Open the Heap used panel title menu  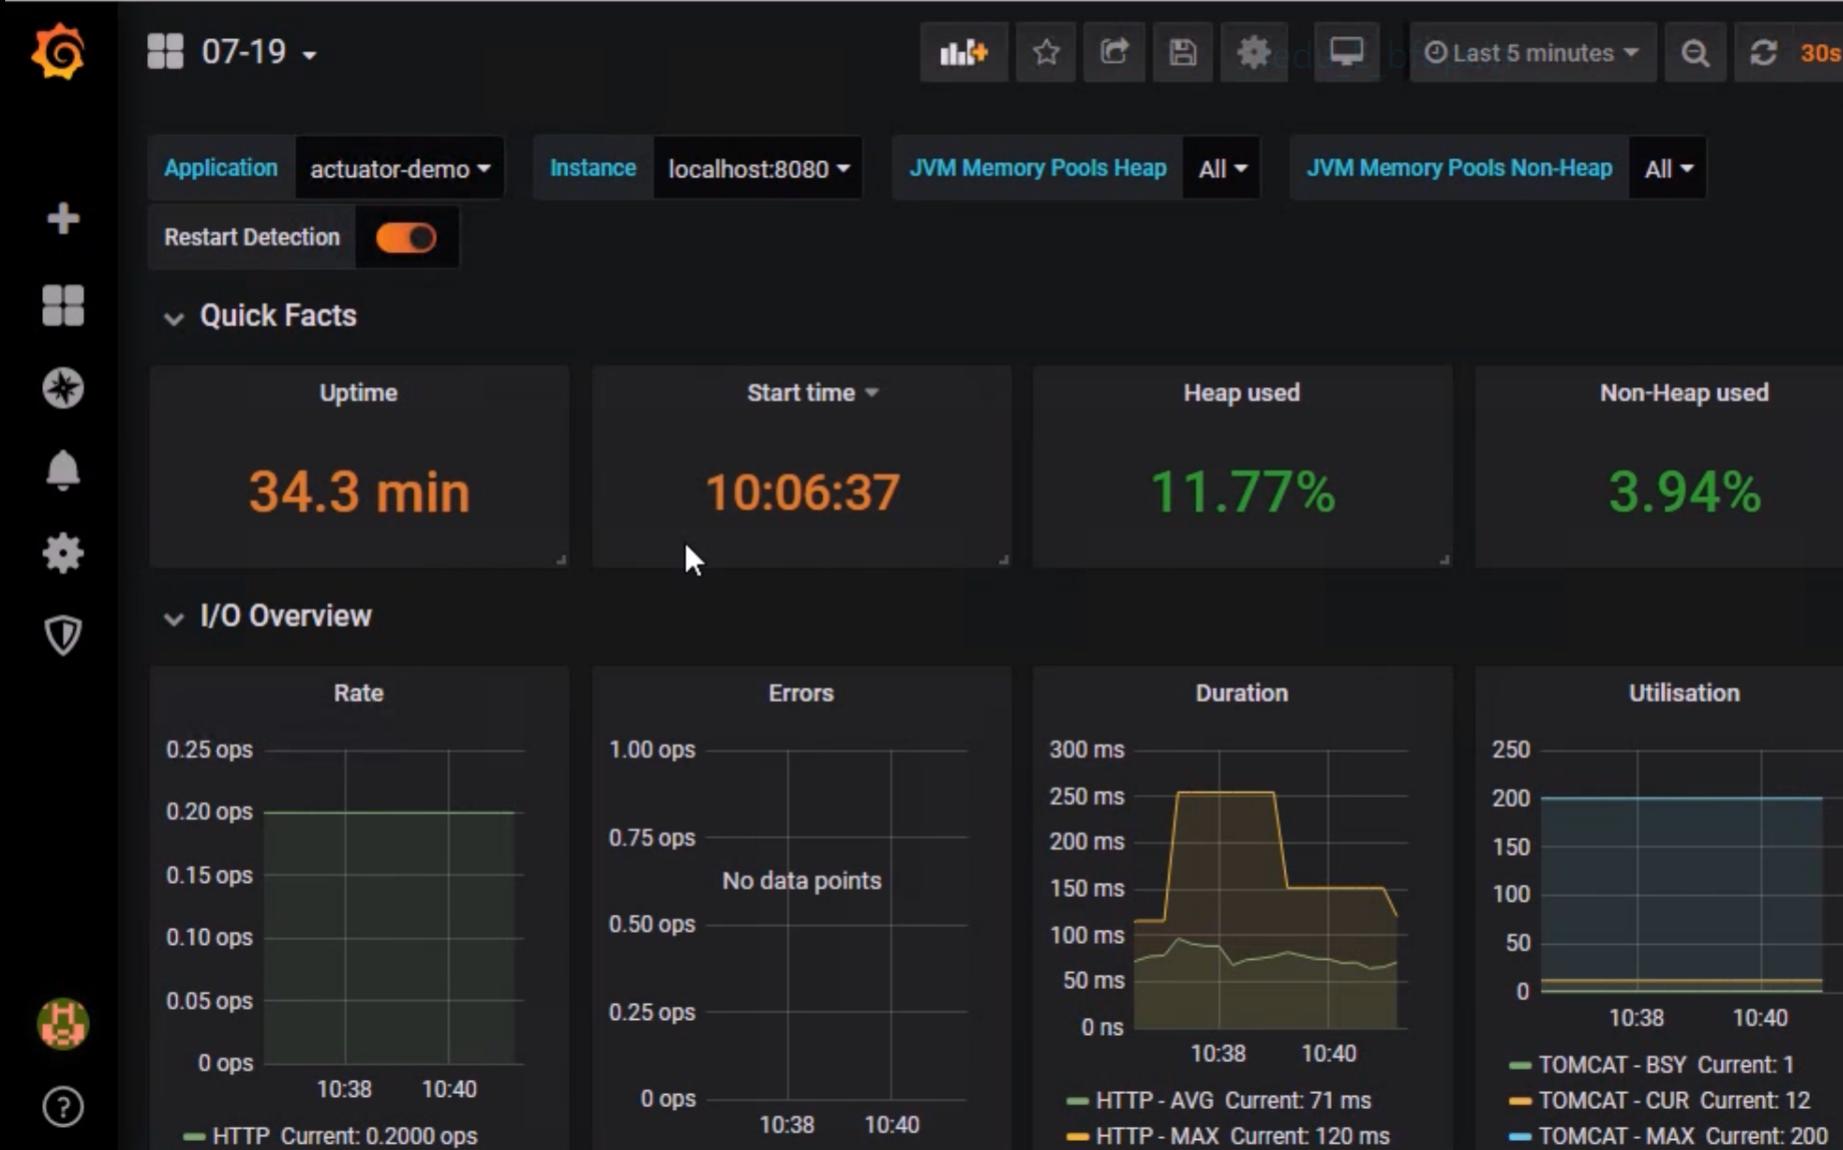pyautogui.click(x=1241, y=393)
